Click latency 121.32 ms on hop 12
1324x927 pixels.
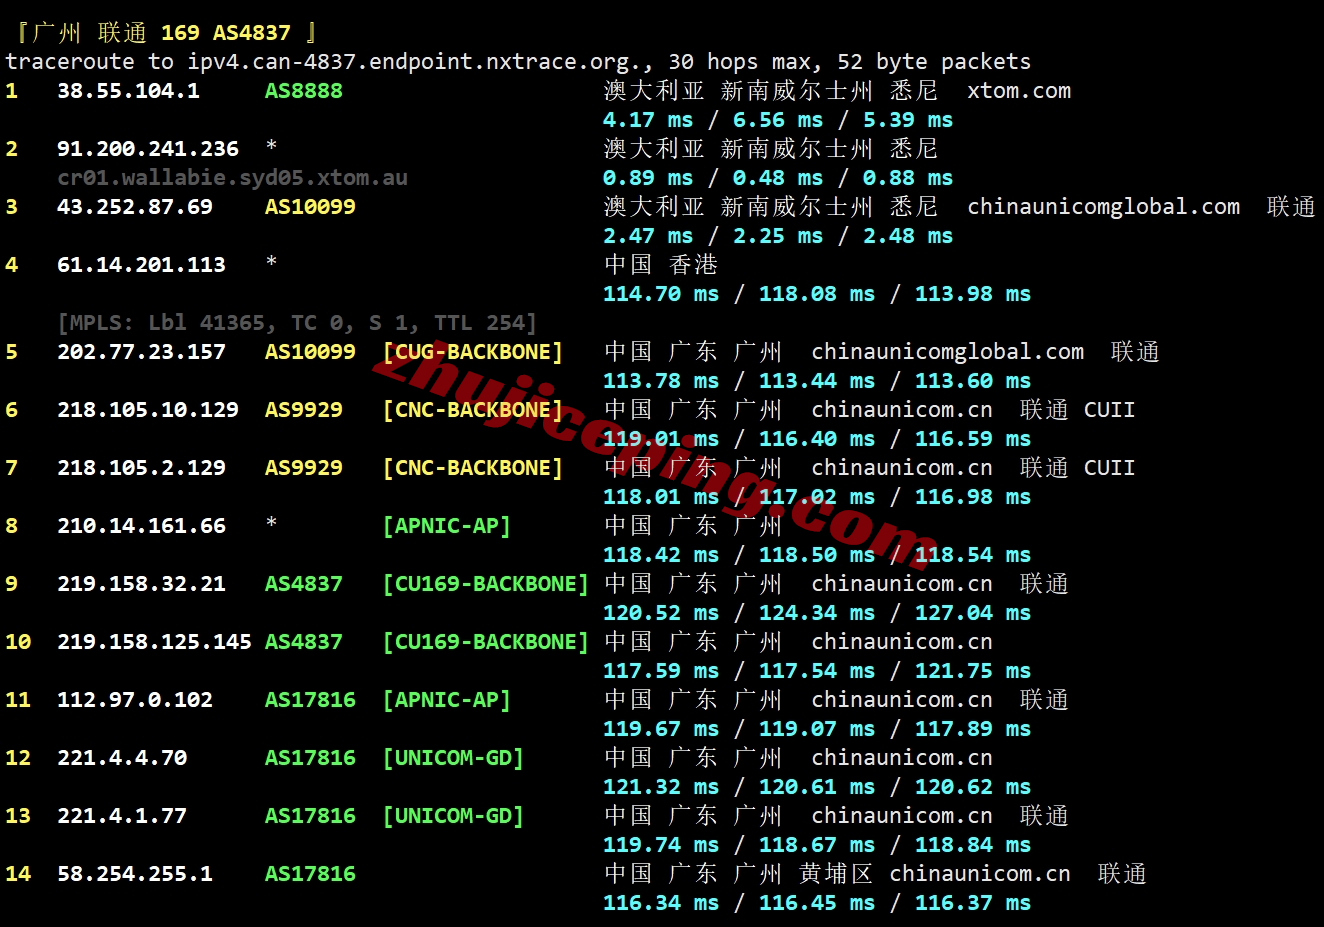(x=661, y=787)
